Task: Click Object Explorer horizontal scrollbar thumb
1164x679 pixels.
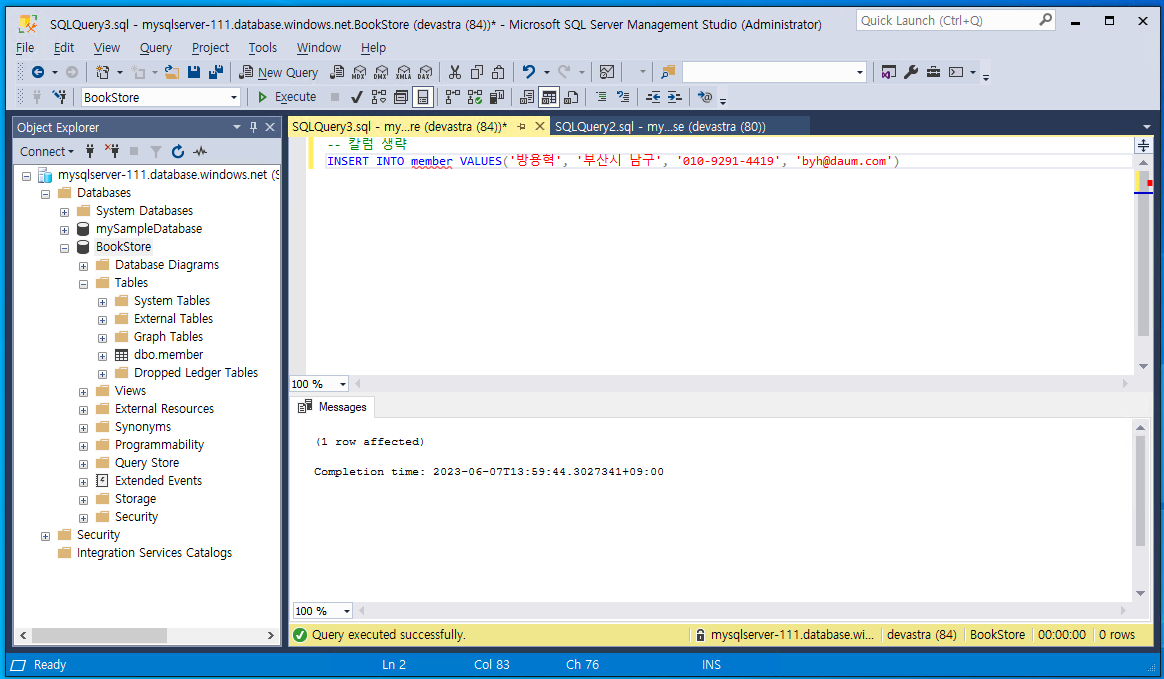Action: pyautogui.click(x=99, y=635)
